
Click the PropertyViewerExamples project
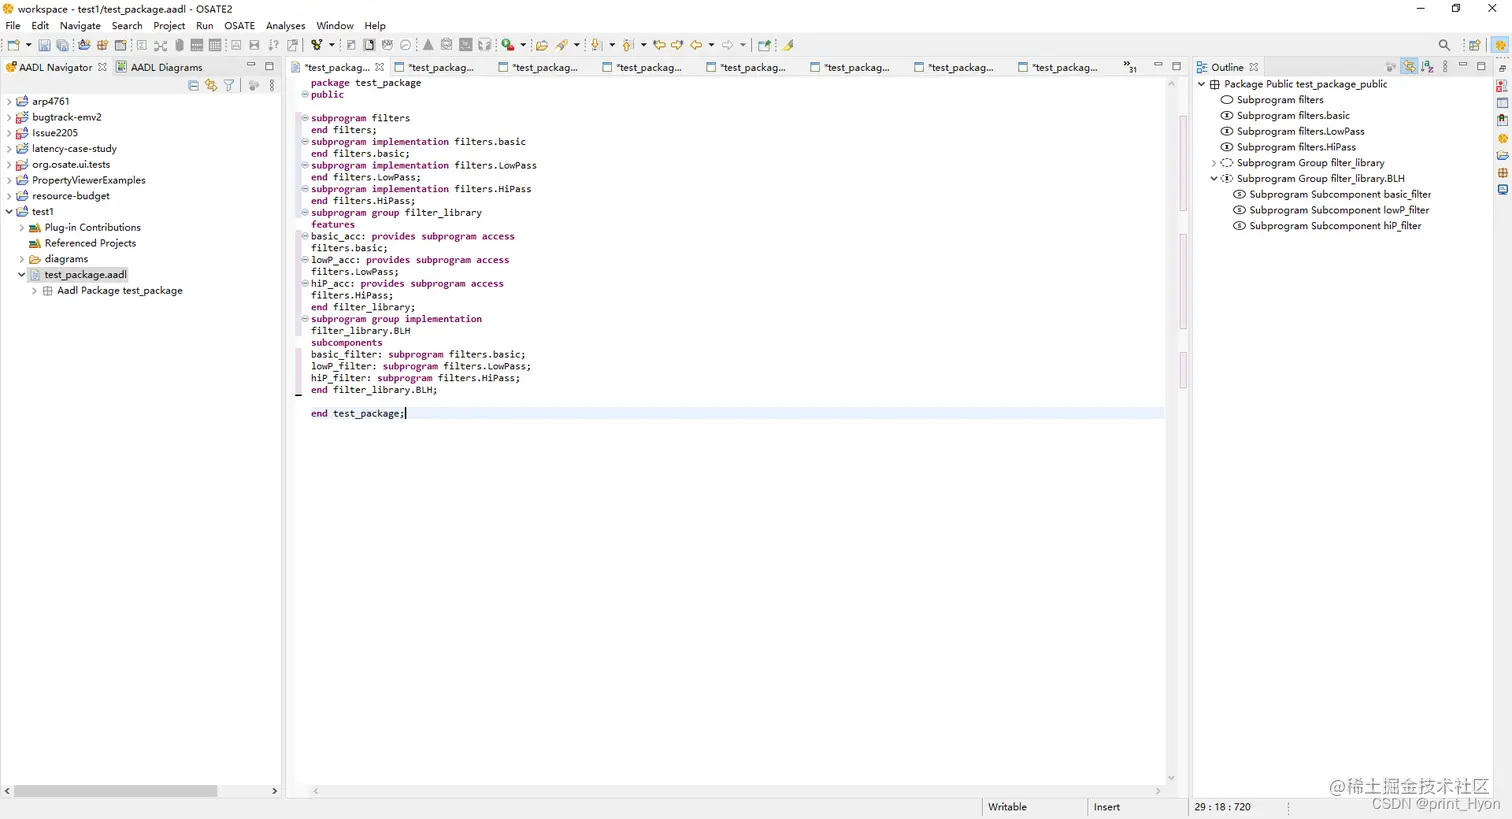coord(88,180)
